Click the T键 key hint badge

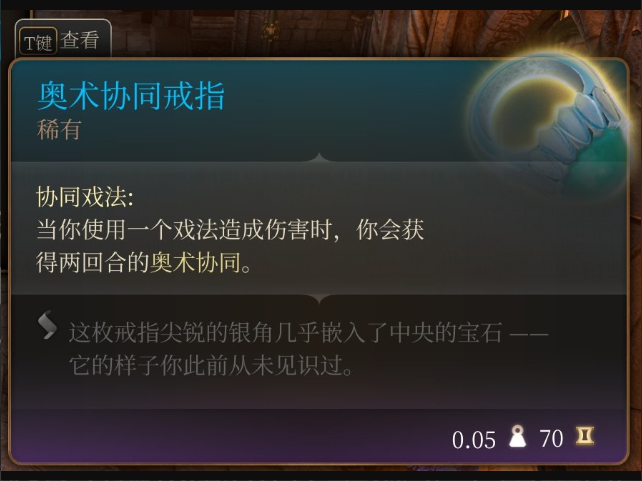(38, 41)
